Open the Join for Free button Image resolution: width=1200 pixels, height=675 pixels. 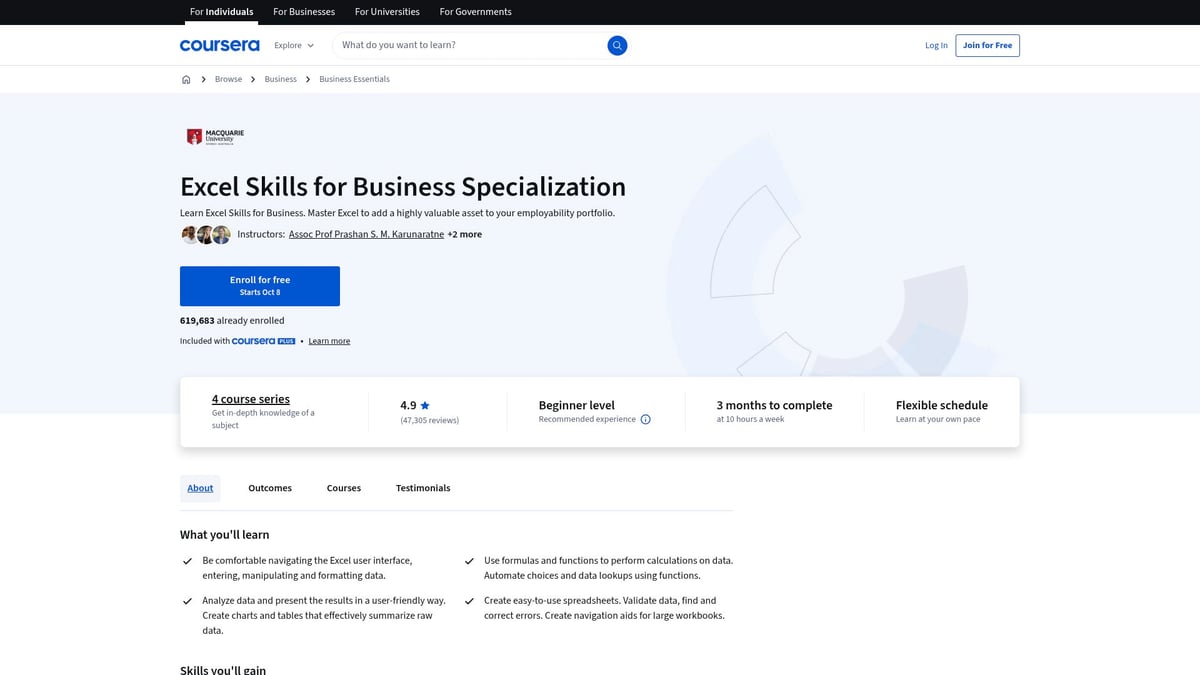click(x=987, y=45)
